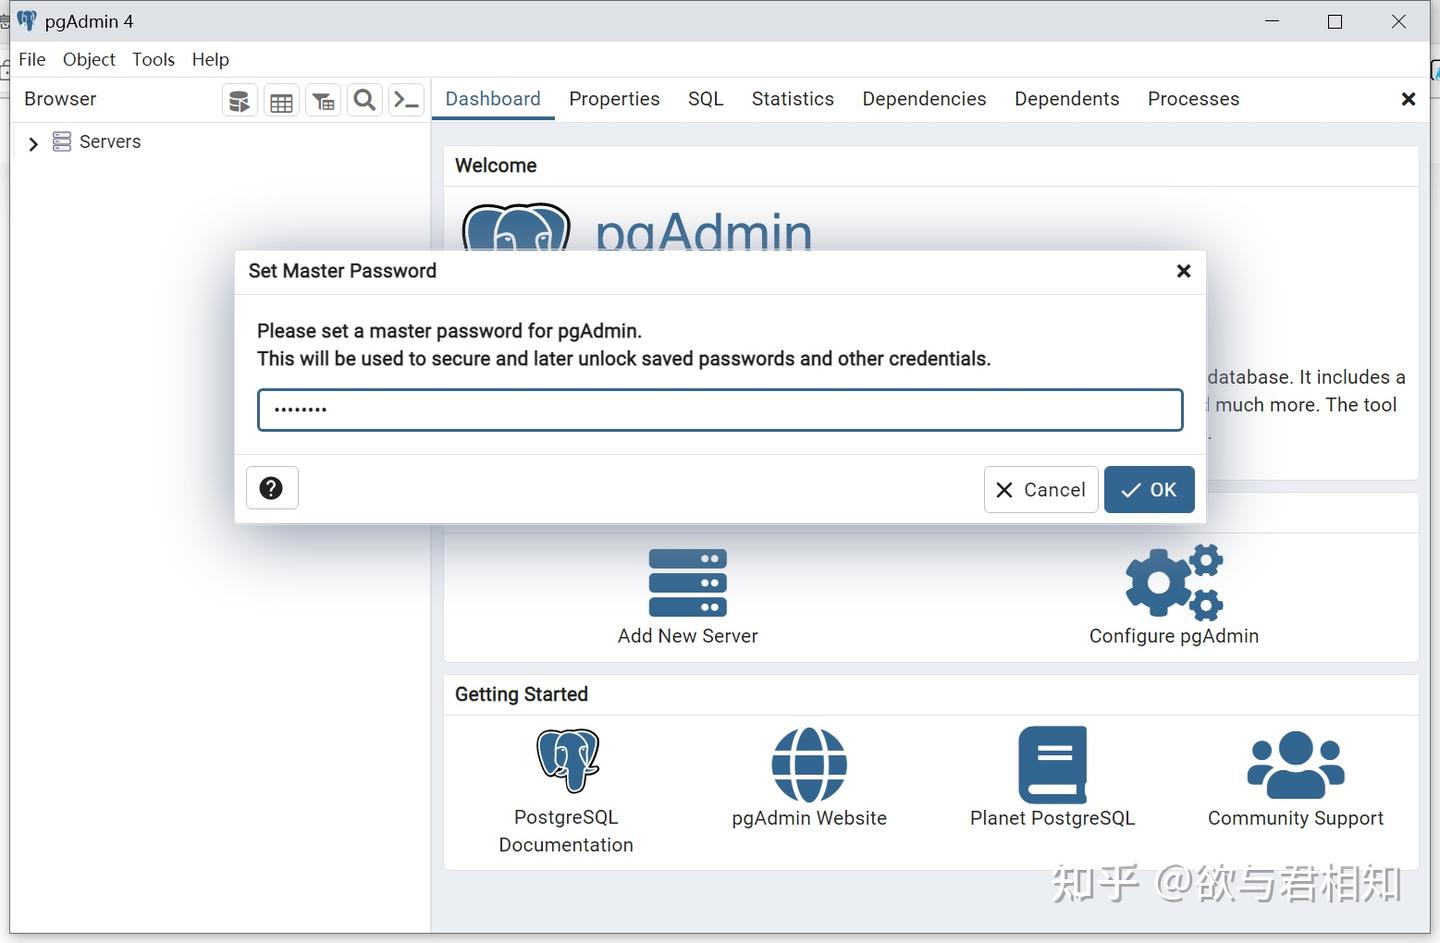Select the Servers tree item

pyautogui.click(x=97, y=142)
